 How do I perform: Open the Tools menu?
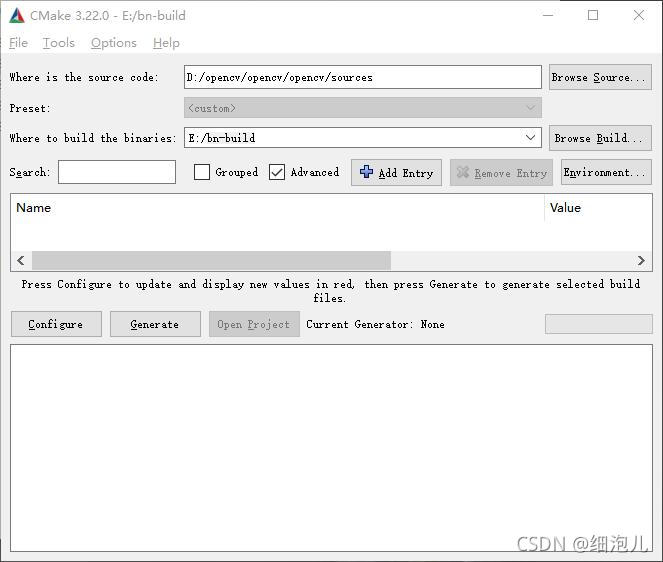(59, 43)
